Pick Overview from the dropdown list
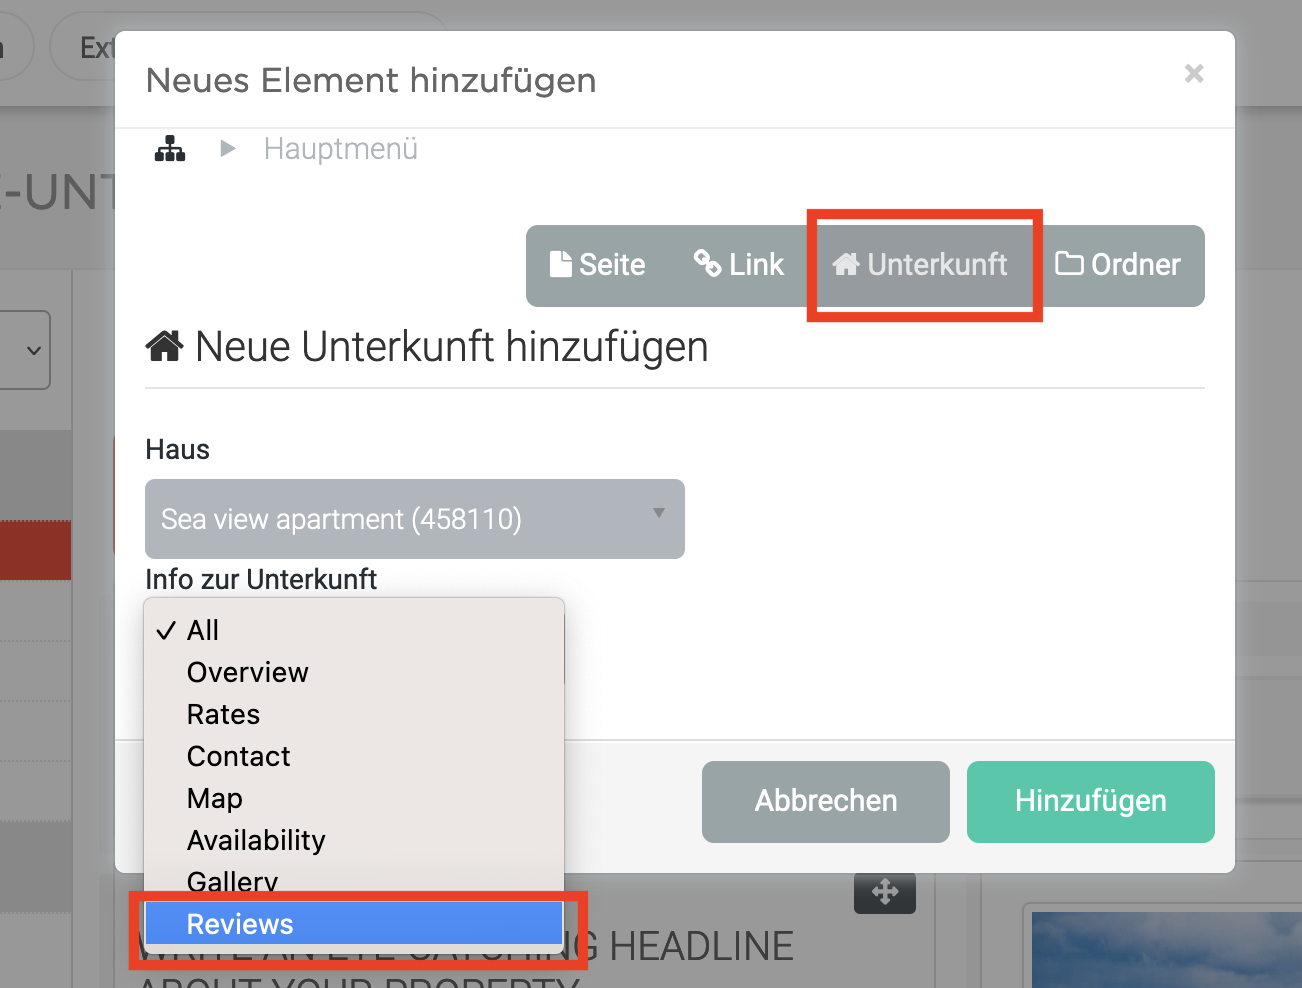Viewport: 1302px width, 988px height. tap(247, 672)
